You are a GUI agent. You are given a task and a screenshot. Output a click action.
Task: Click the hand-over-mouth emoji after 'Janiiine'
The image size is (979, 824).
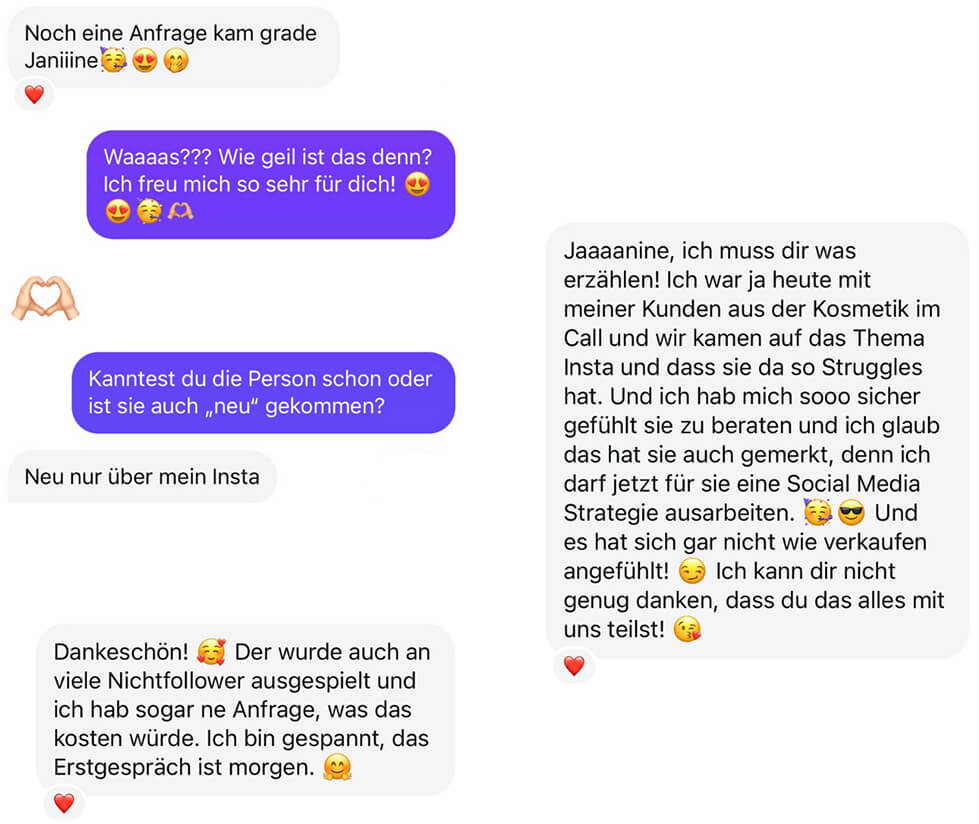(176, 61)
